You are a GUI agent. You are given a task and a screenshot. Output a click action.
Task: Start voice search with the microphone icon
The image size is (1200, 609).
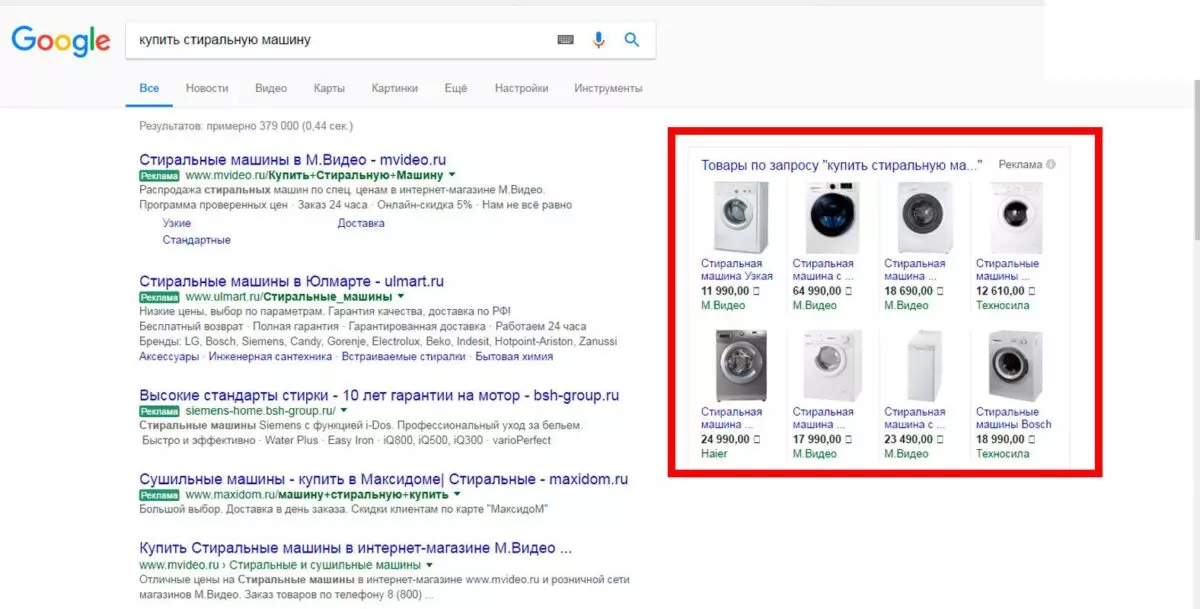[x=599, y=40]
